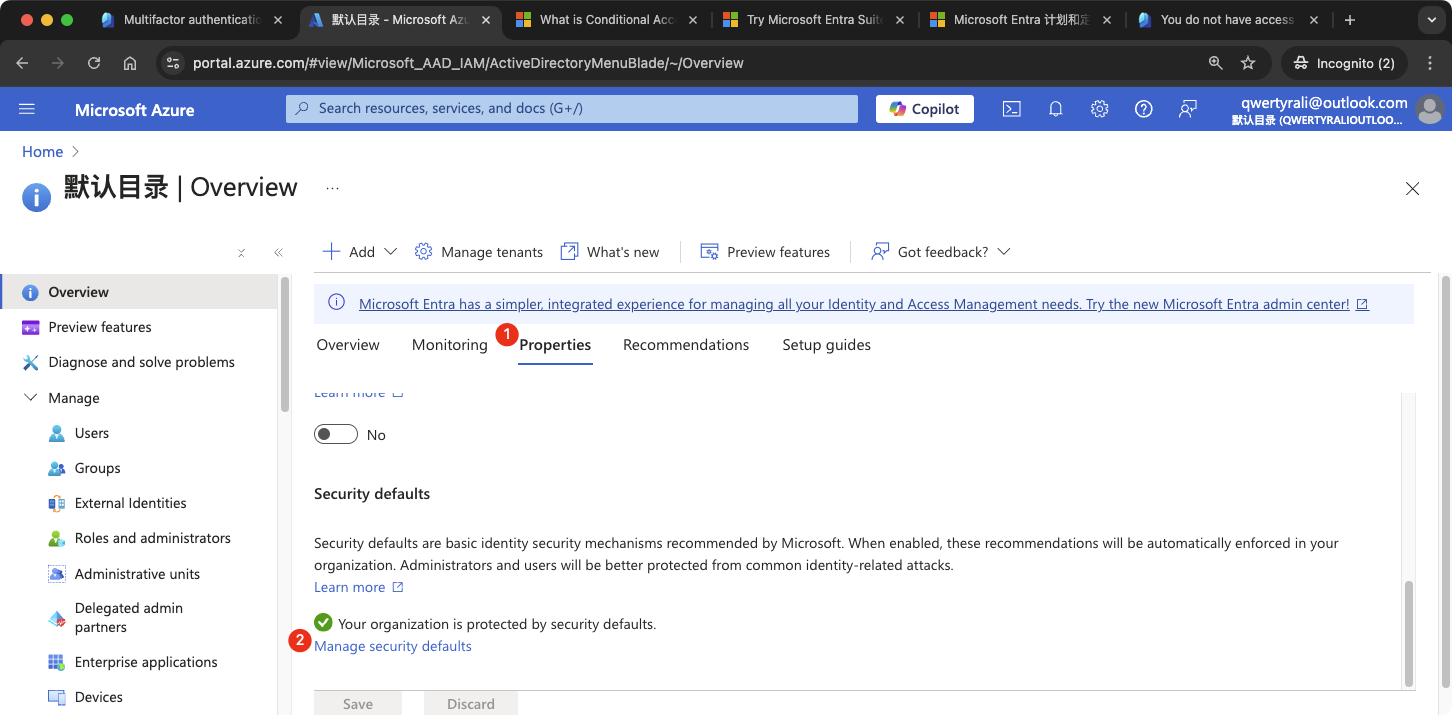Switch to the Try Microsoft Entra Suite tab

point(813,20)
